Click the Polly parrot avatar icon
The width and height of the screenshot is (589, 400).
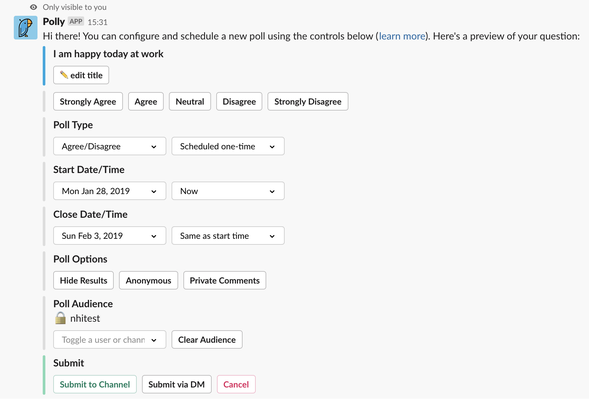(26, 28)
